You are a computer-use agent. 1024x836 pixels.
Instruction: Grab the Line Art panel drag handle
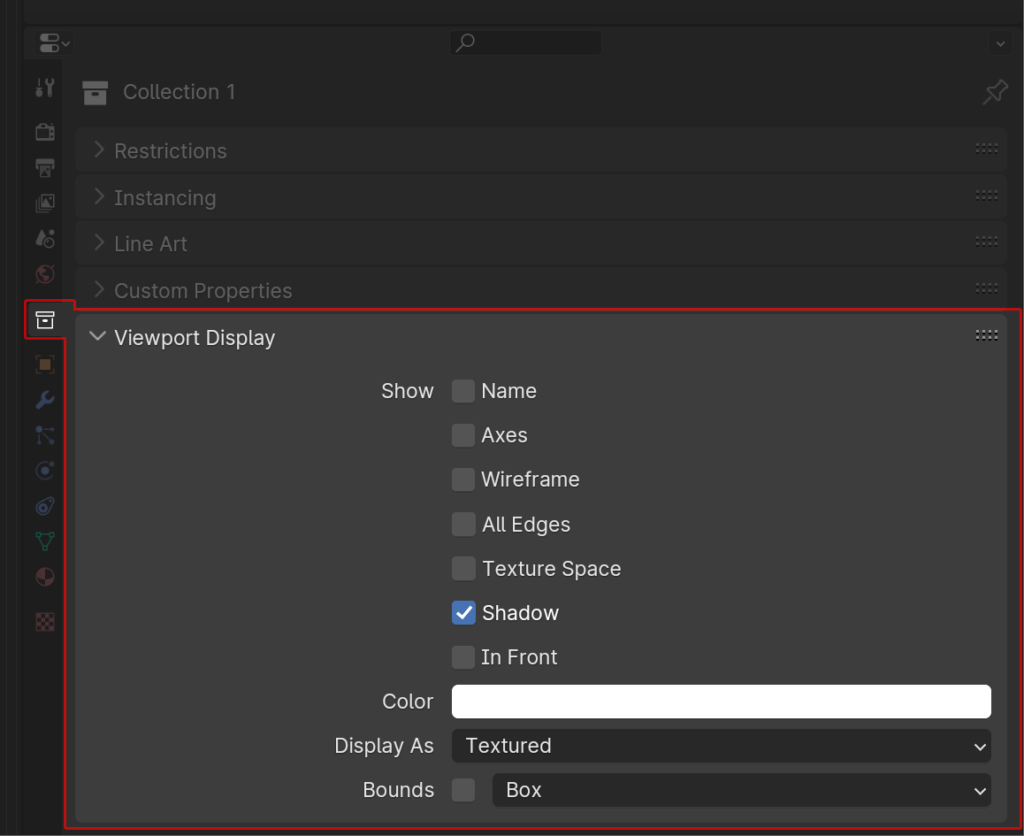tap(986, 242)
